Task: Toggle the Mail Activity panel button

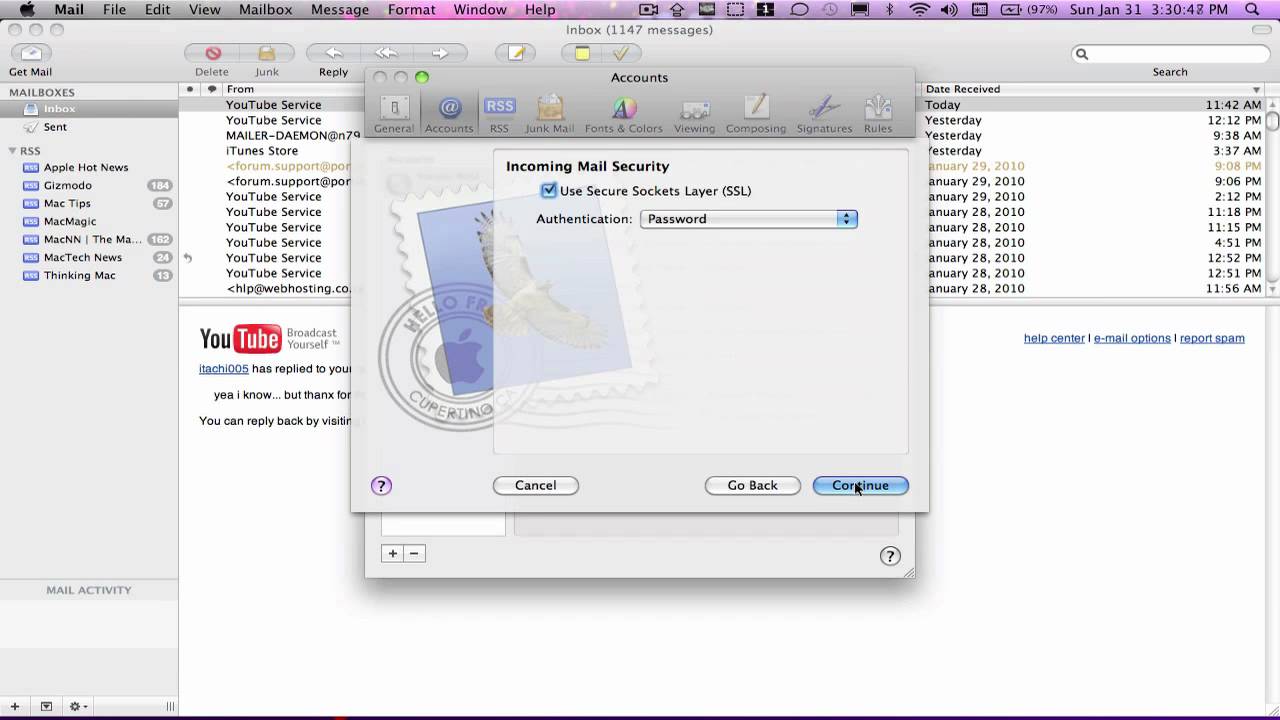Action: 46,706
